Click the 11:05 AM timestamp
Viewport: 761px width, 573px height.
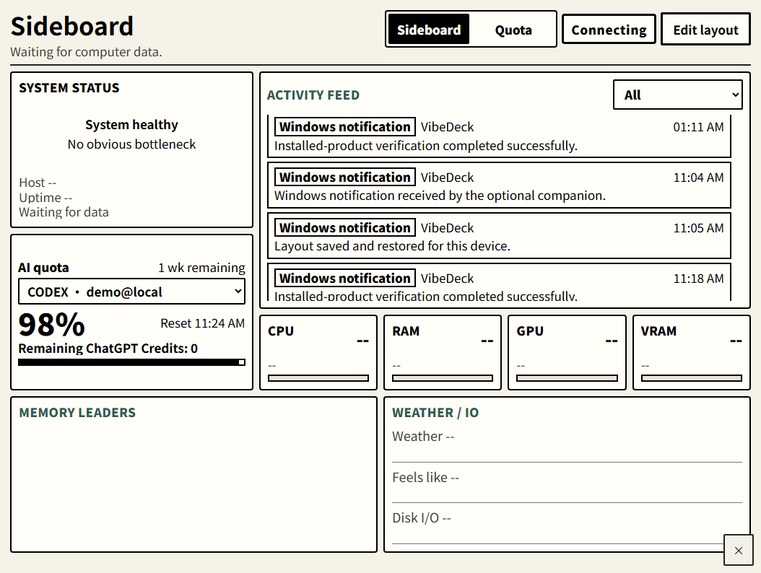point(698,228)
